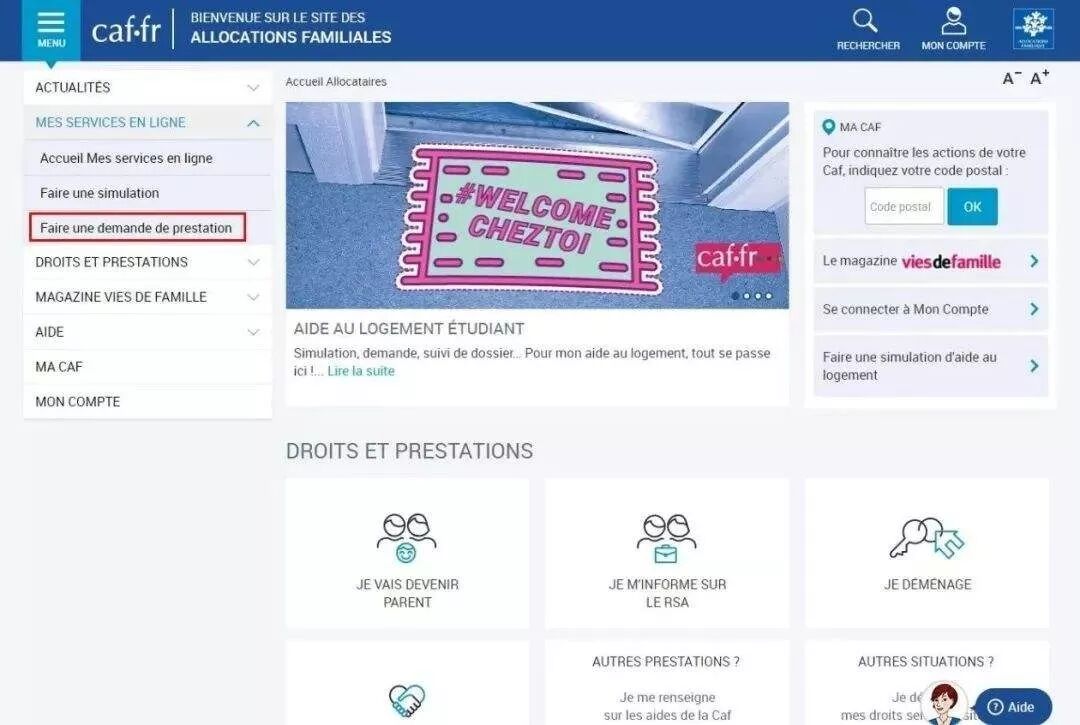Click Mes services en ligne menu label
This screenshot has width=1080, height=725.
pos(110,123)
